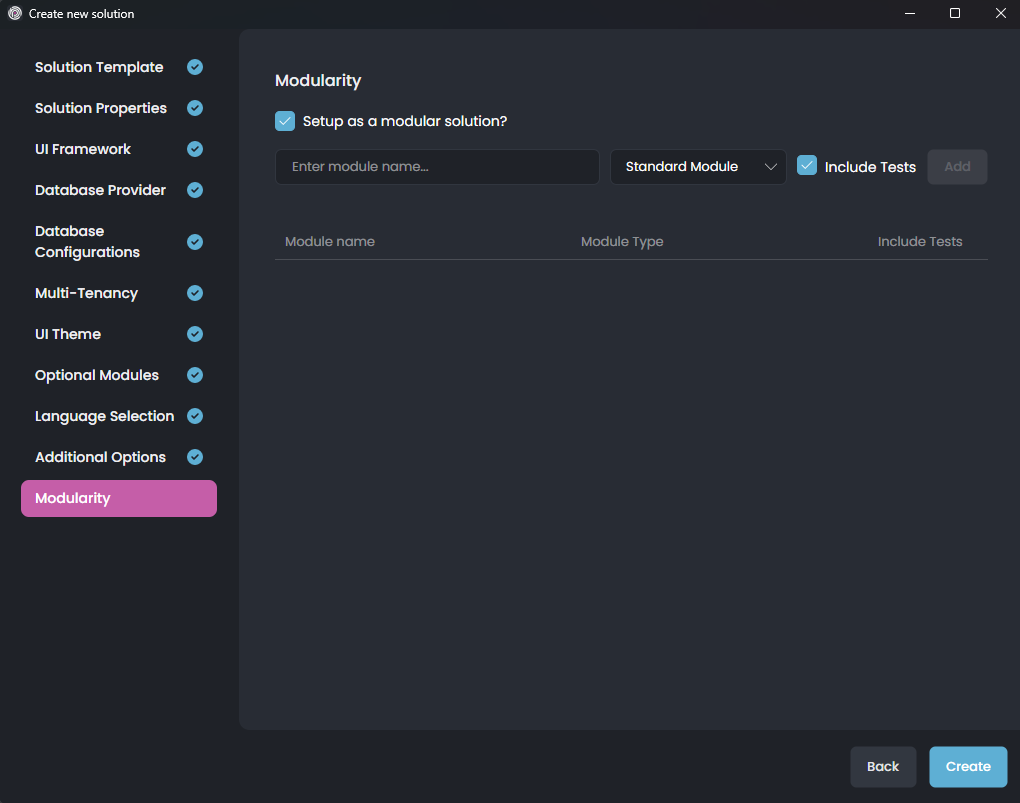Navigate to the Optional Modules step
This screenshot has height=803, width=1020.
tap(96, 374)
